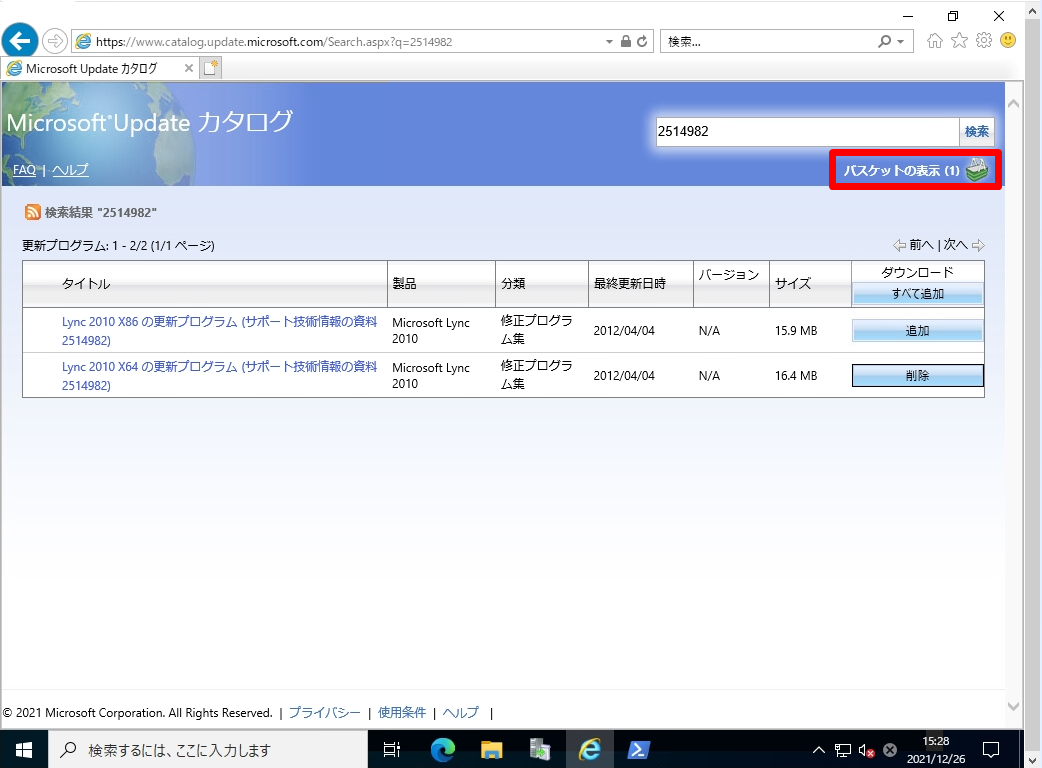The image size is (1042, 768).
Task: Click 追加 for the Lync 2010 X86 update
Action: coord(918,331)
